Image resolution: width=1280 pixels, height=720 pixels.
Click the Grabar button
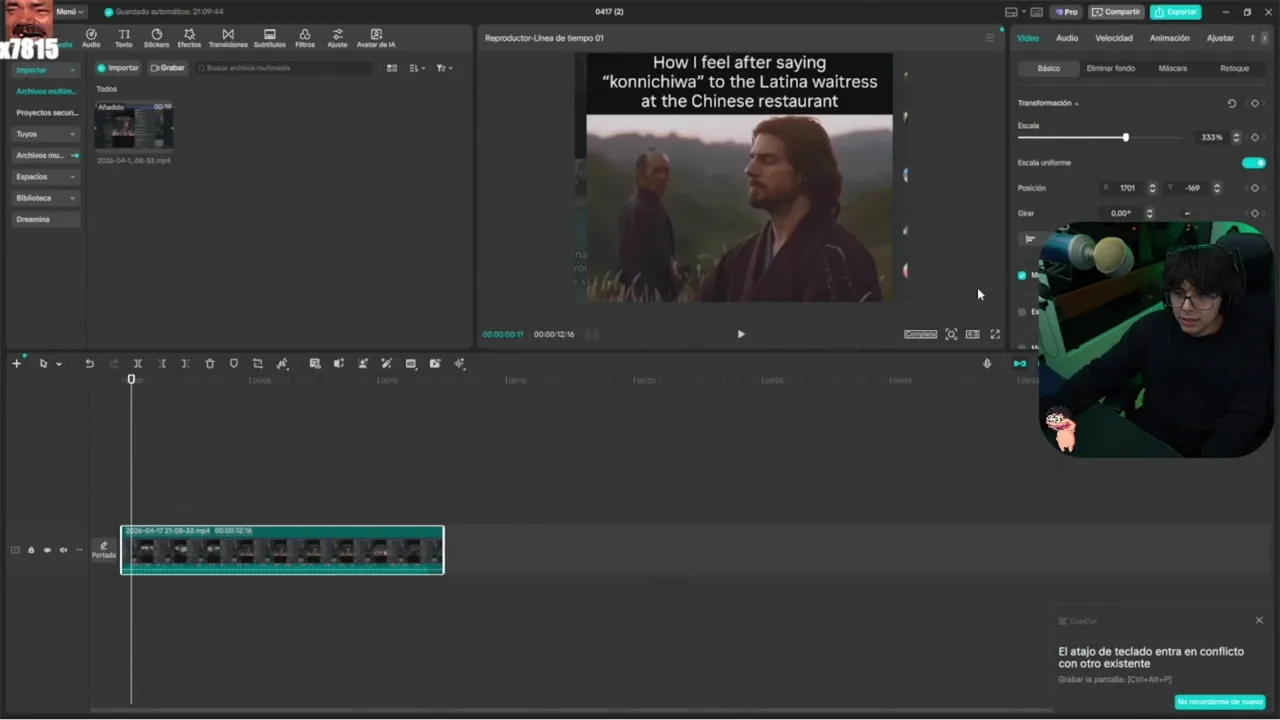pos(168,68)
